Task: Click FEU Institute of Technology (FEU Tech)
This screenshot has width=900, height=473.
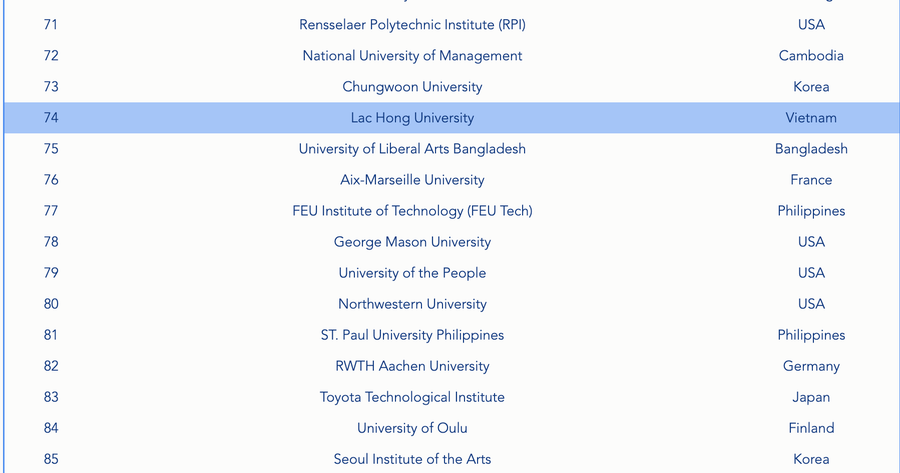Action: pos(412,211)
